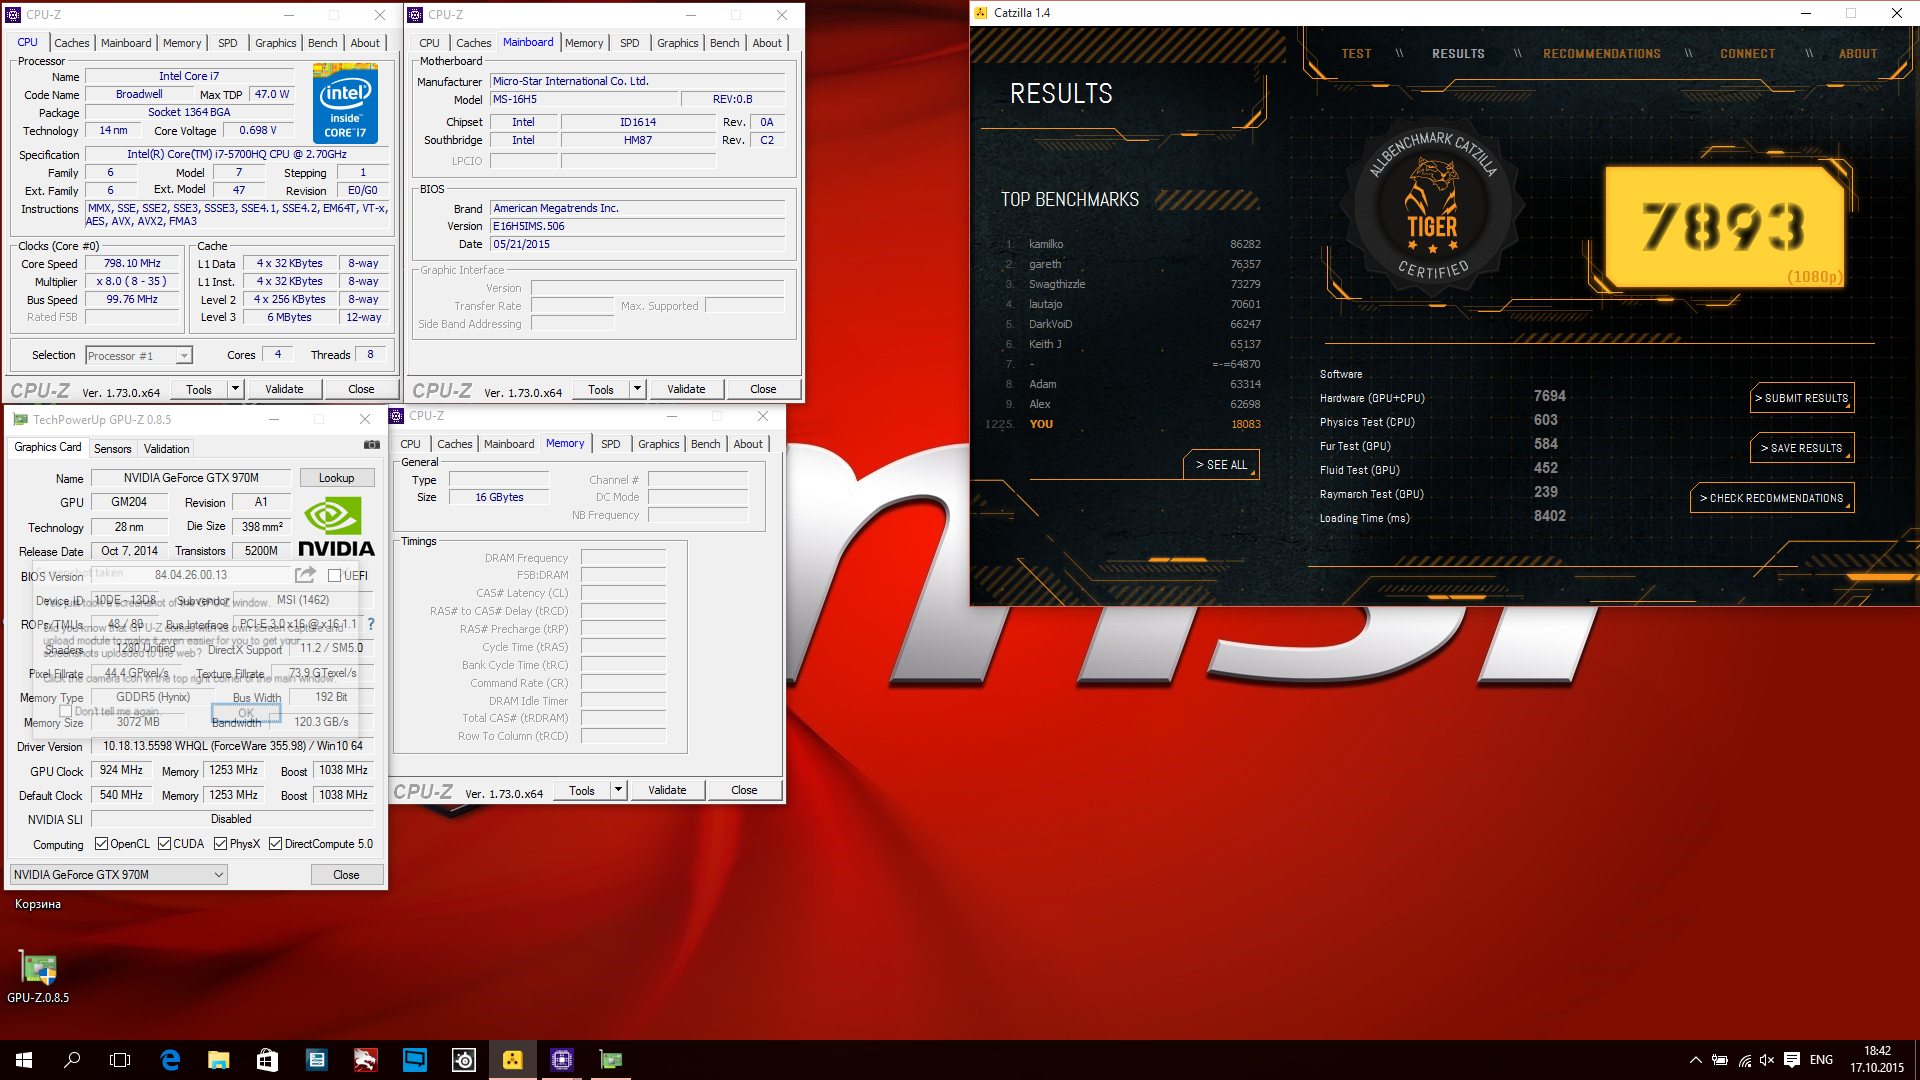Viewport: 1920px width, 1080px height.
Task: Click the Graphics tab in CPU window
Action: (x=275, y=43)
